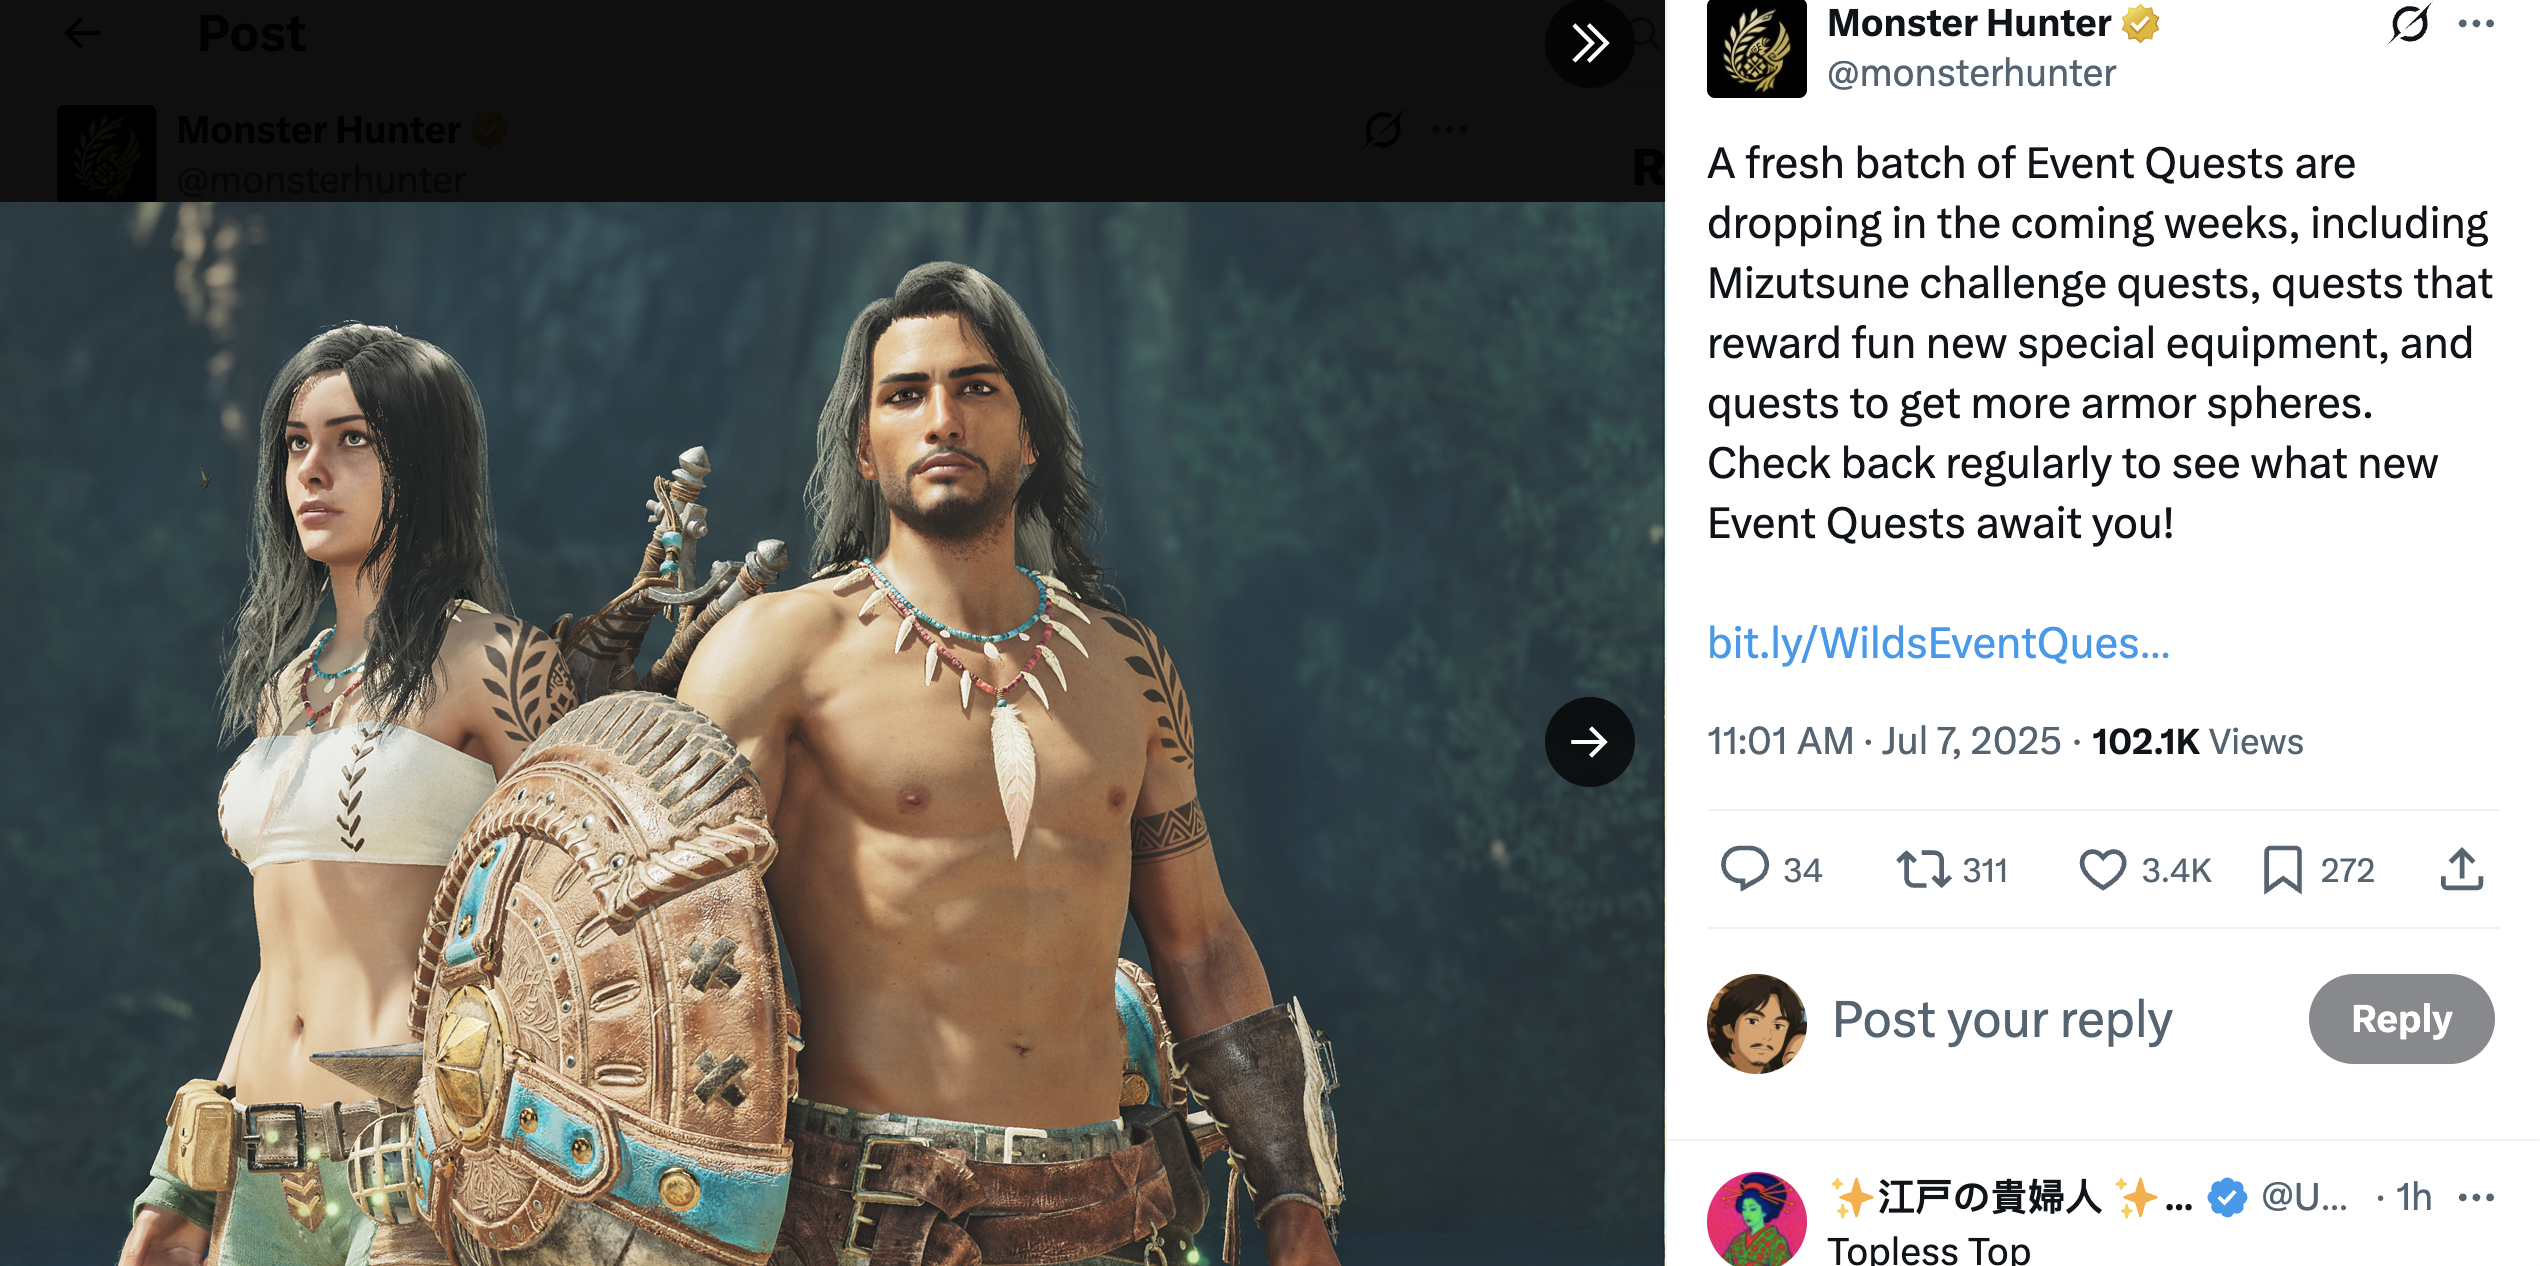Open Monster Hunter profile avatar
The image size is (2540, 1266).
1756,48
